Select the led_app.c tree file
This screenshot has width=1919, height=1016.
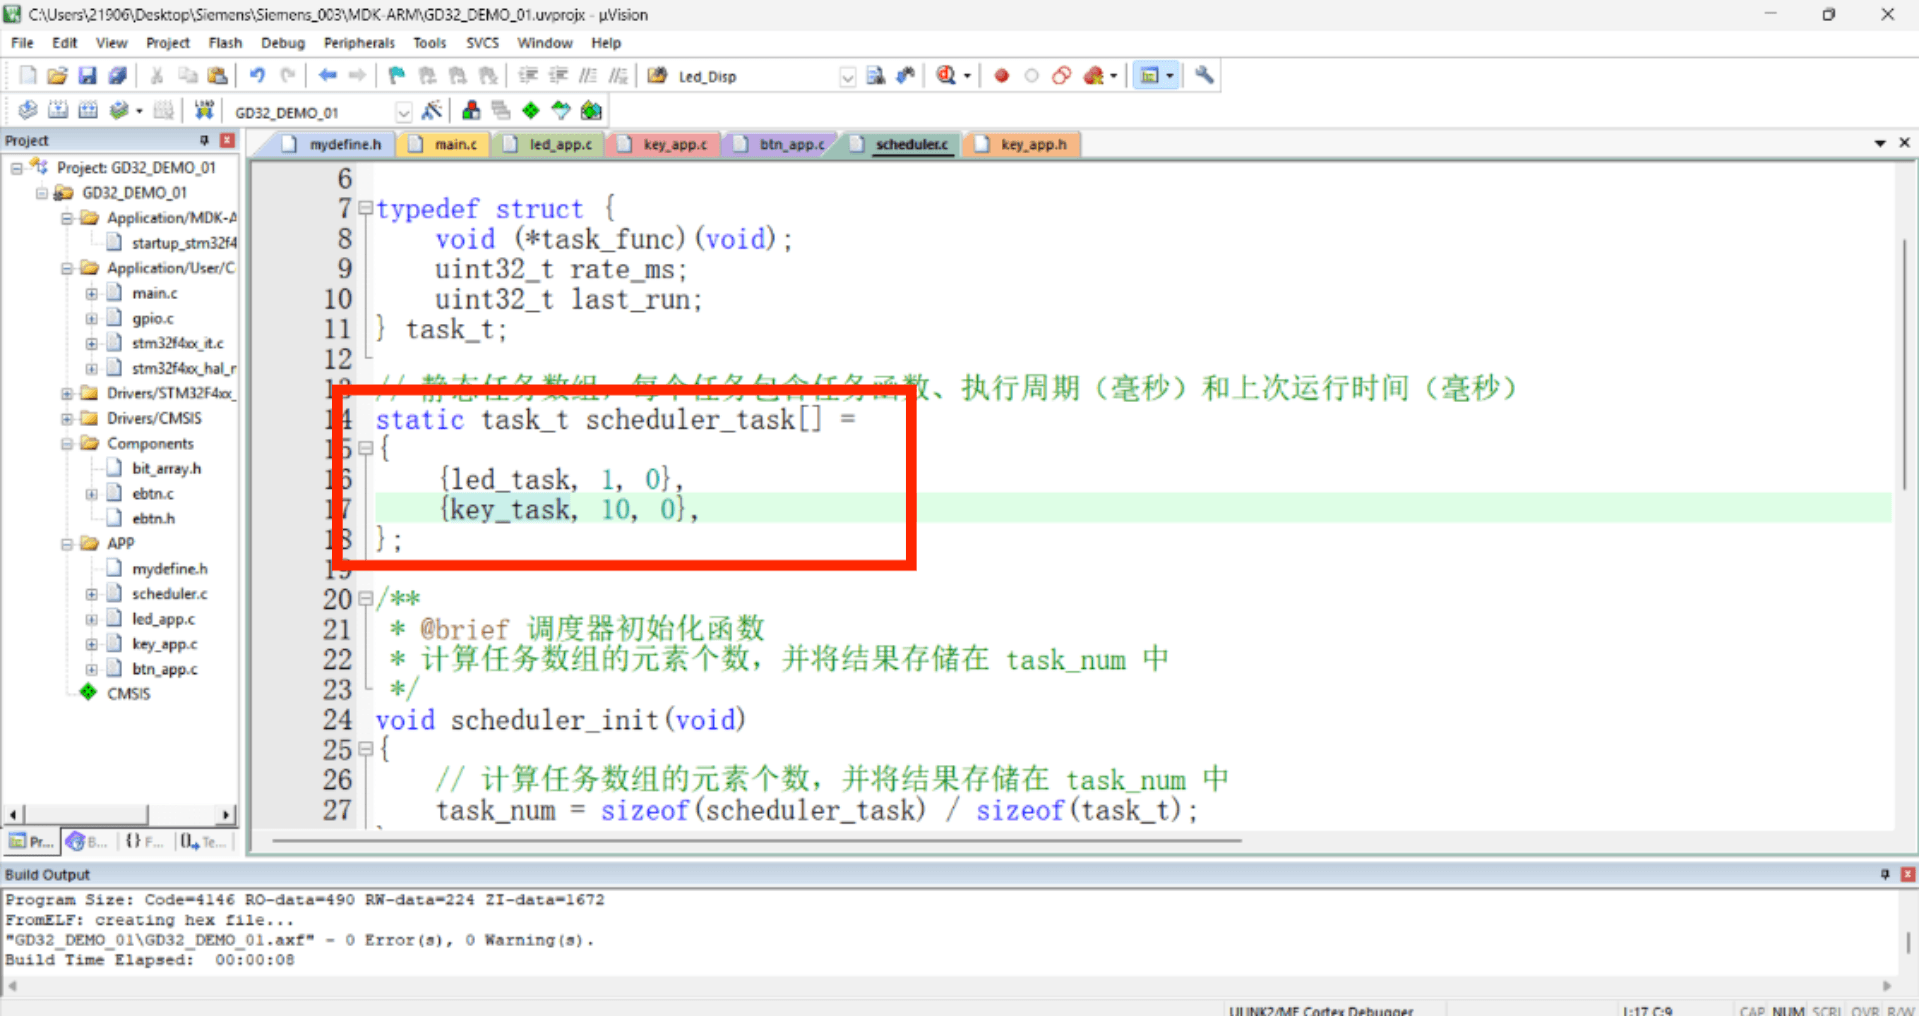(163, 619)
